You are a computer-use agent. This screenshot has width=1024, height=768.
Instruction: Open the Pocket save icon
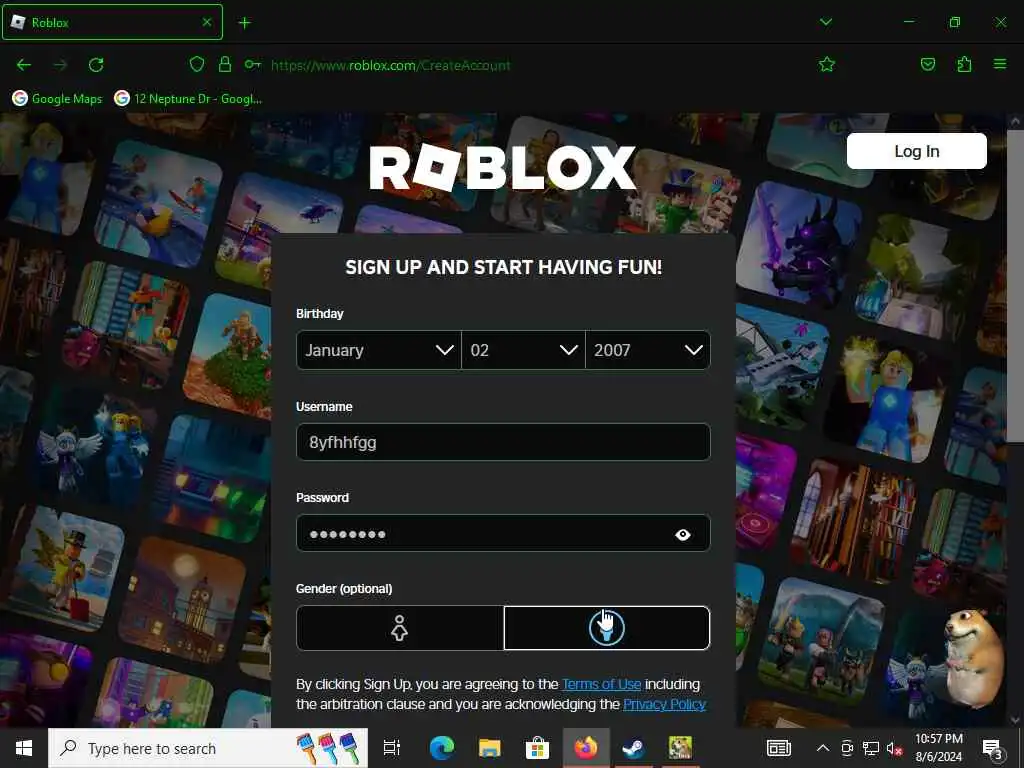pyautogui.click(x=927, y=64)
